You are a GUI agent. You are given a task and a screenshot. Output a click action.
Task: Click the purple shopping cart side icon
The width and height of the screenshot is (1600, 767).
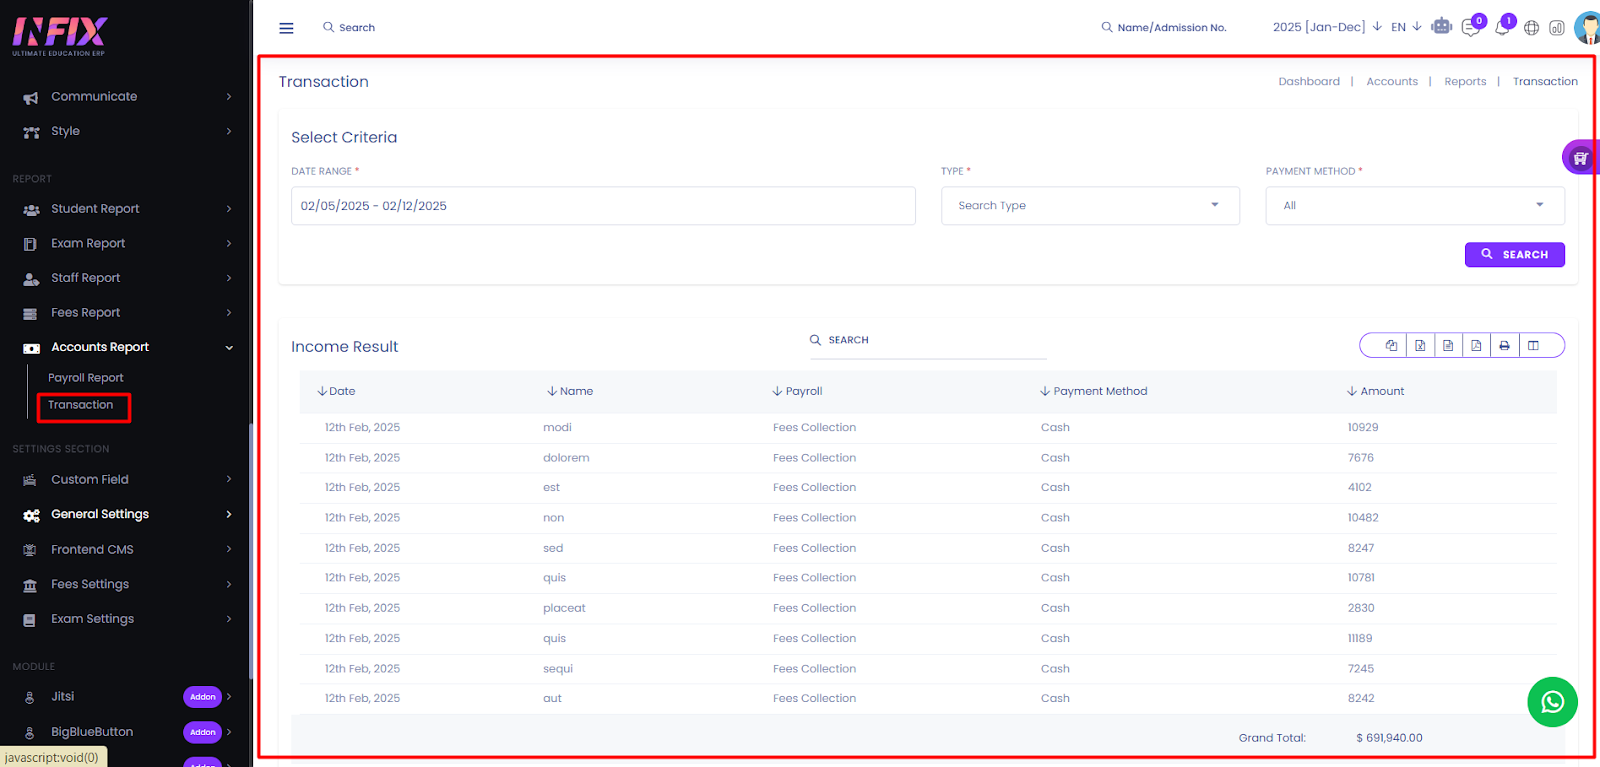[x=1581, y=157]
